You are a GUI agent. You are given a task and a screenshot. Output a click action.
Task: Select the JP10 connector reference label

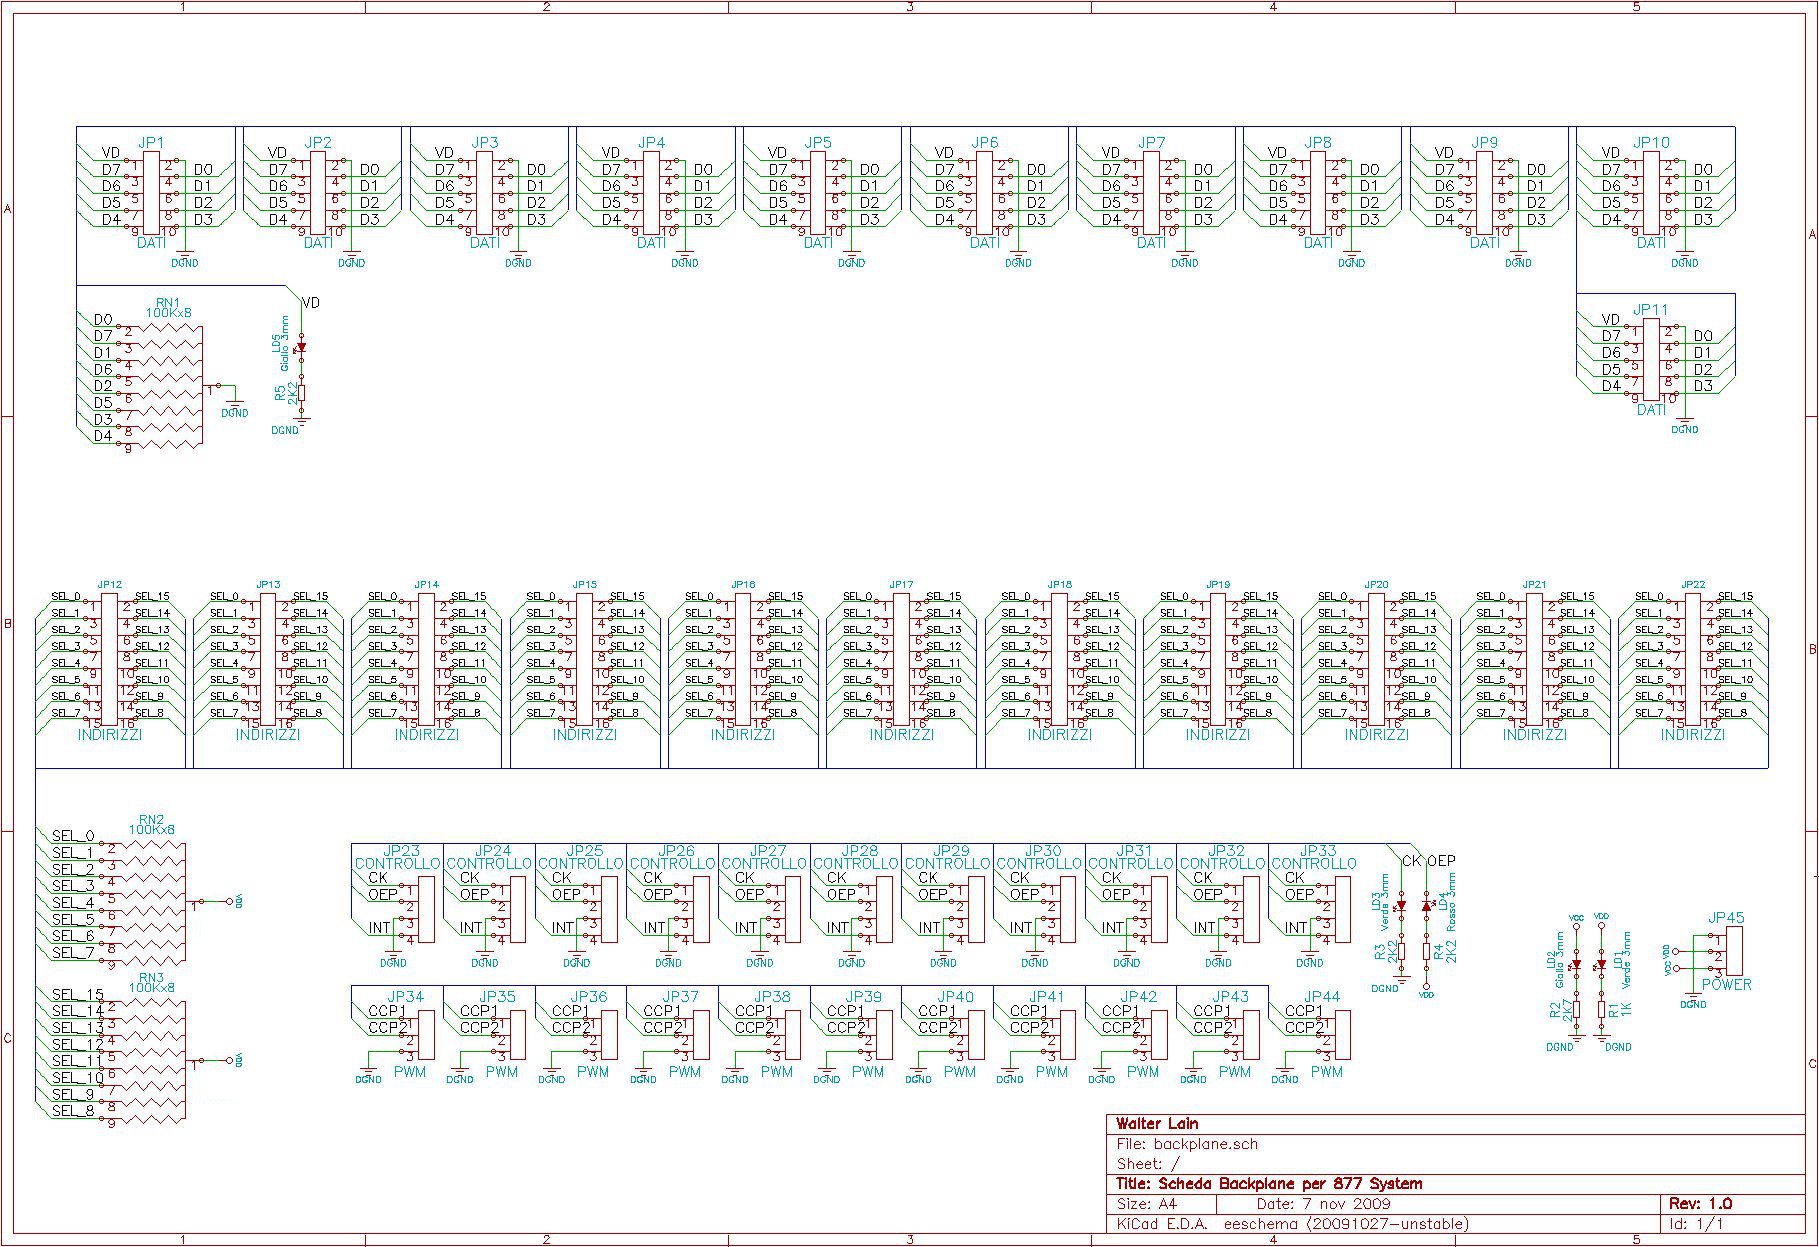point(1651,143)
